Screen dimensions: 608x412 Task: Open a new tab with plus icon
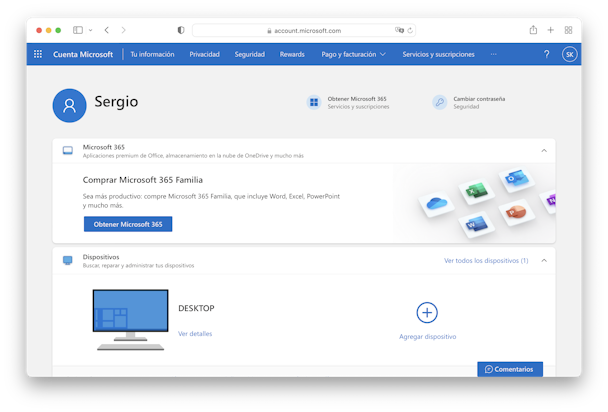click(x=550, y=30)
